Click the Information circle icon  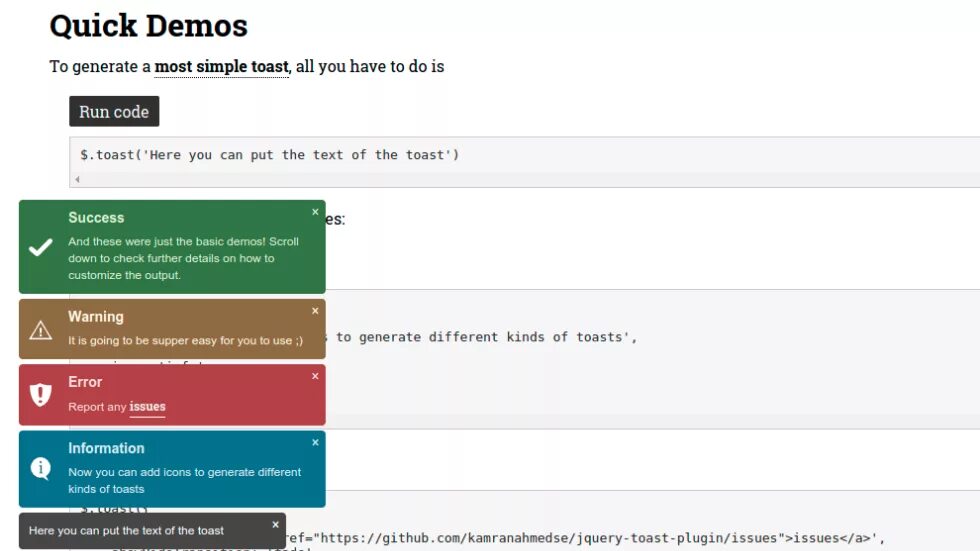click(41, 468)
